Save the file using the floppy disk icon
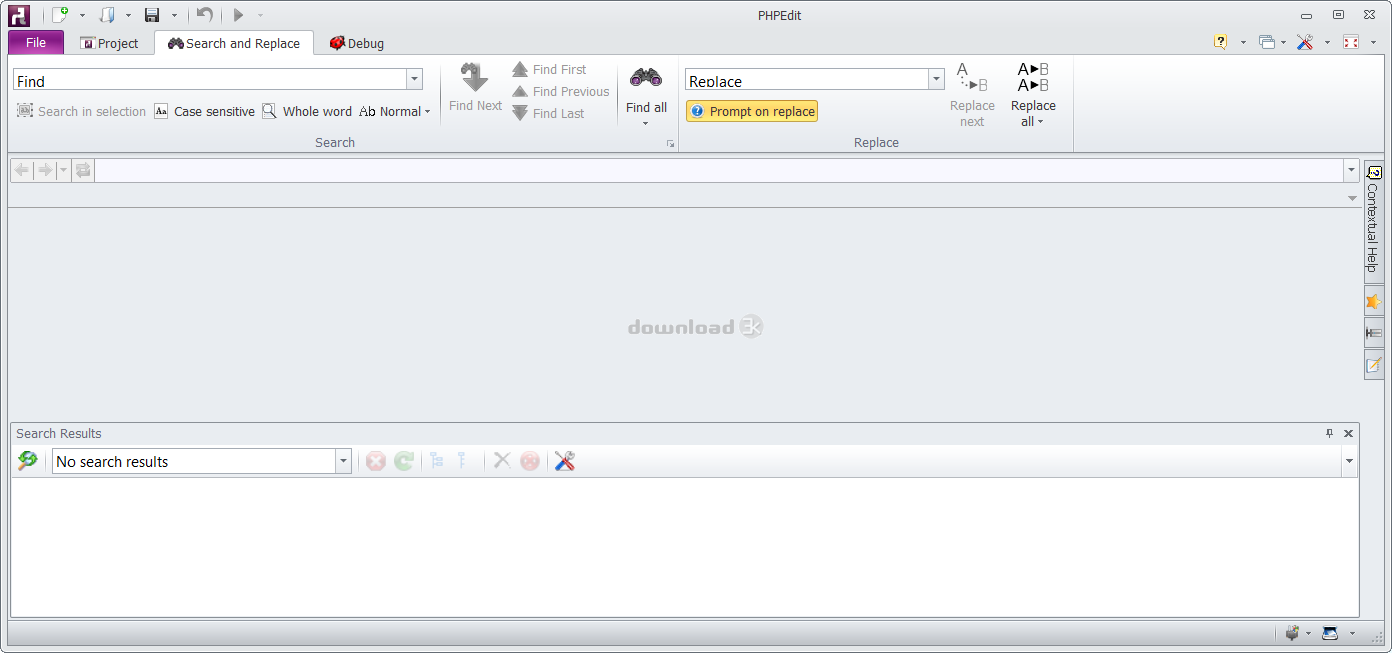 152,15
